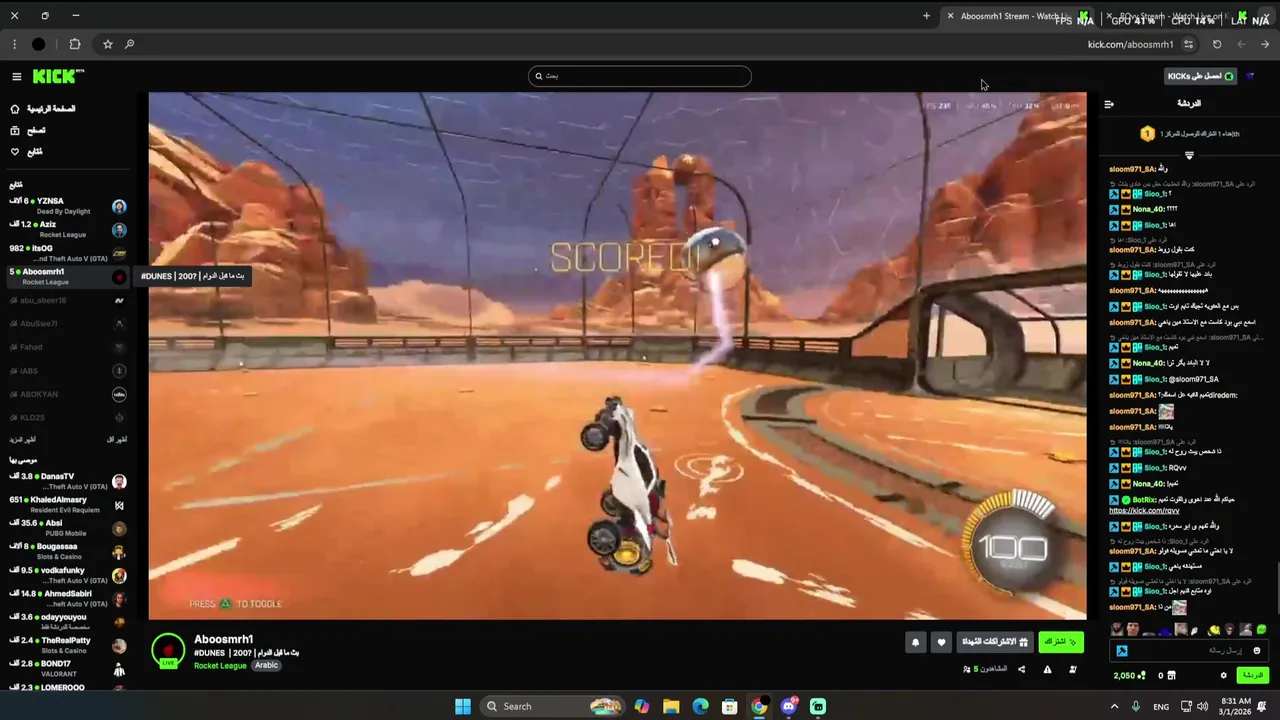Click the Rocket League category link
The image size is (1280, 720).
click(x=220, y=665)
